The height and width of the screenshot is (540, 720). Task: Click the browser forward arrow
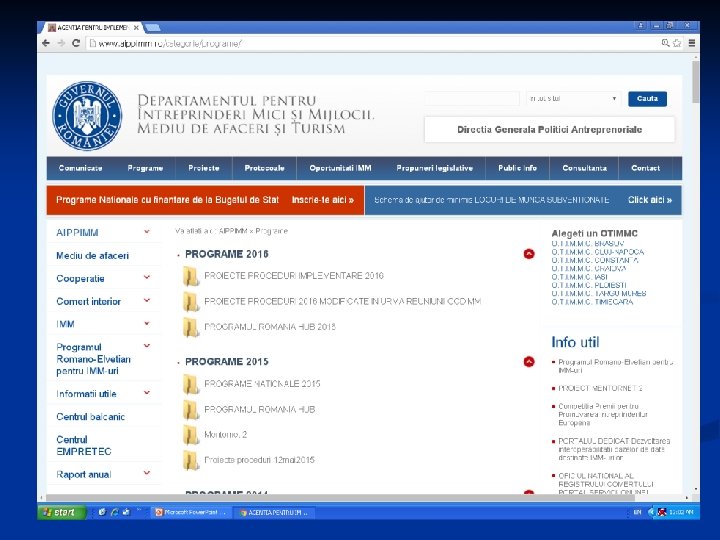pos(62,43)
